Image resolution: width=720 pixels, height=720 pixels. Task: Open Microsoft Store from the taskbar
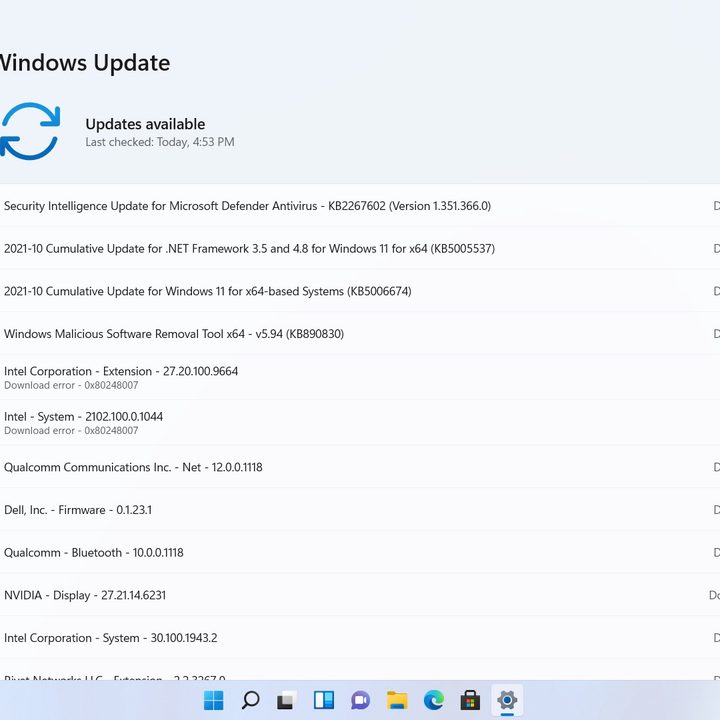(x=470, y=700)
